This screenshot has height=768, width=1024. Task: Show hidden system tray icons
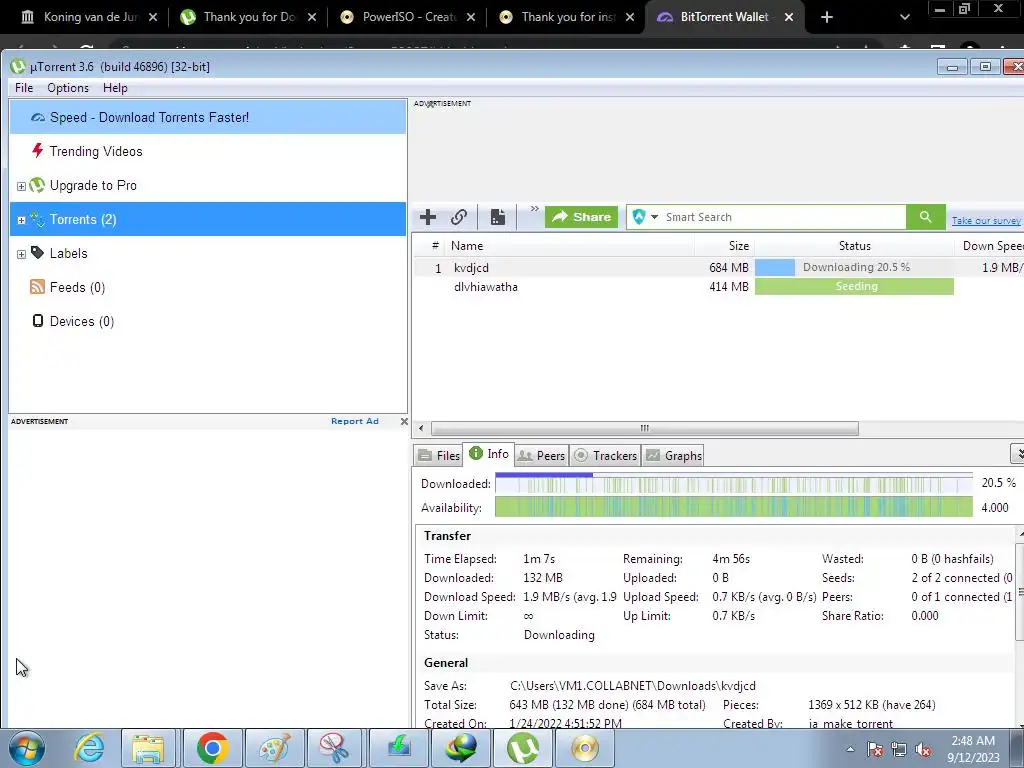pos(850,749)
